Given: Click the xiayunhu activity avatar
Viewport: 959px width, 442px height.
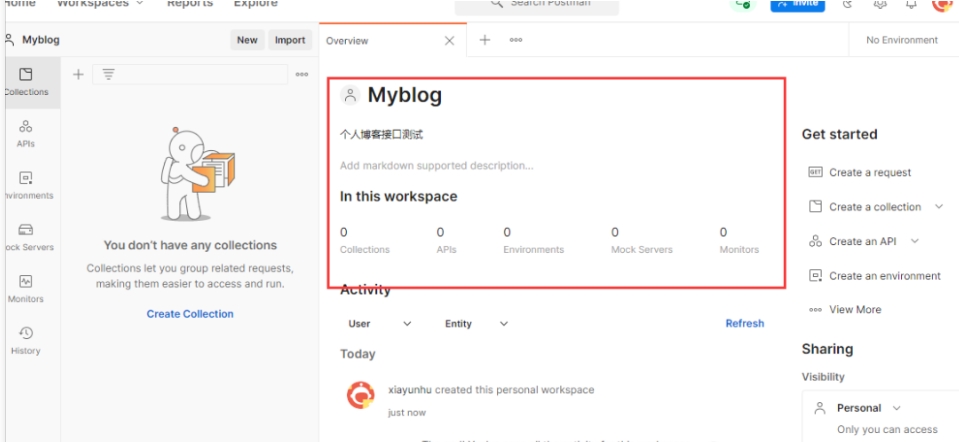Looking at the screenshot, I should [x=360, y=395].
